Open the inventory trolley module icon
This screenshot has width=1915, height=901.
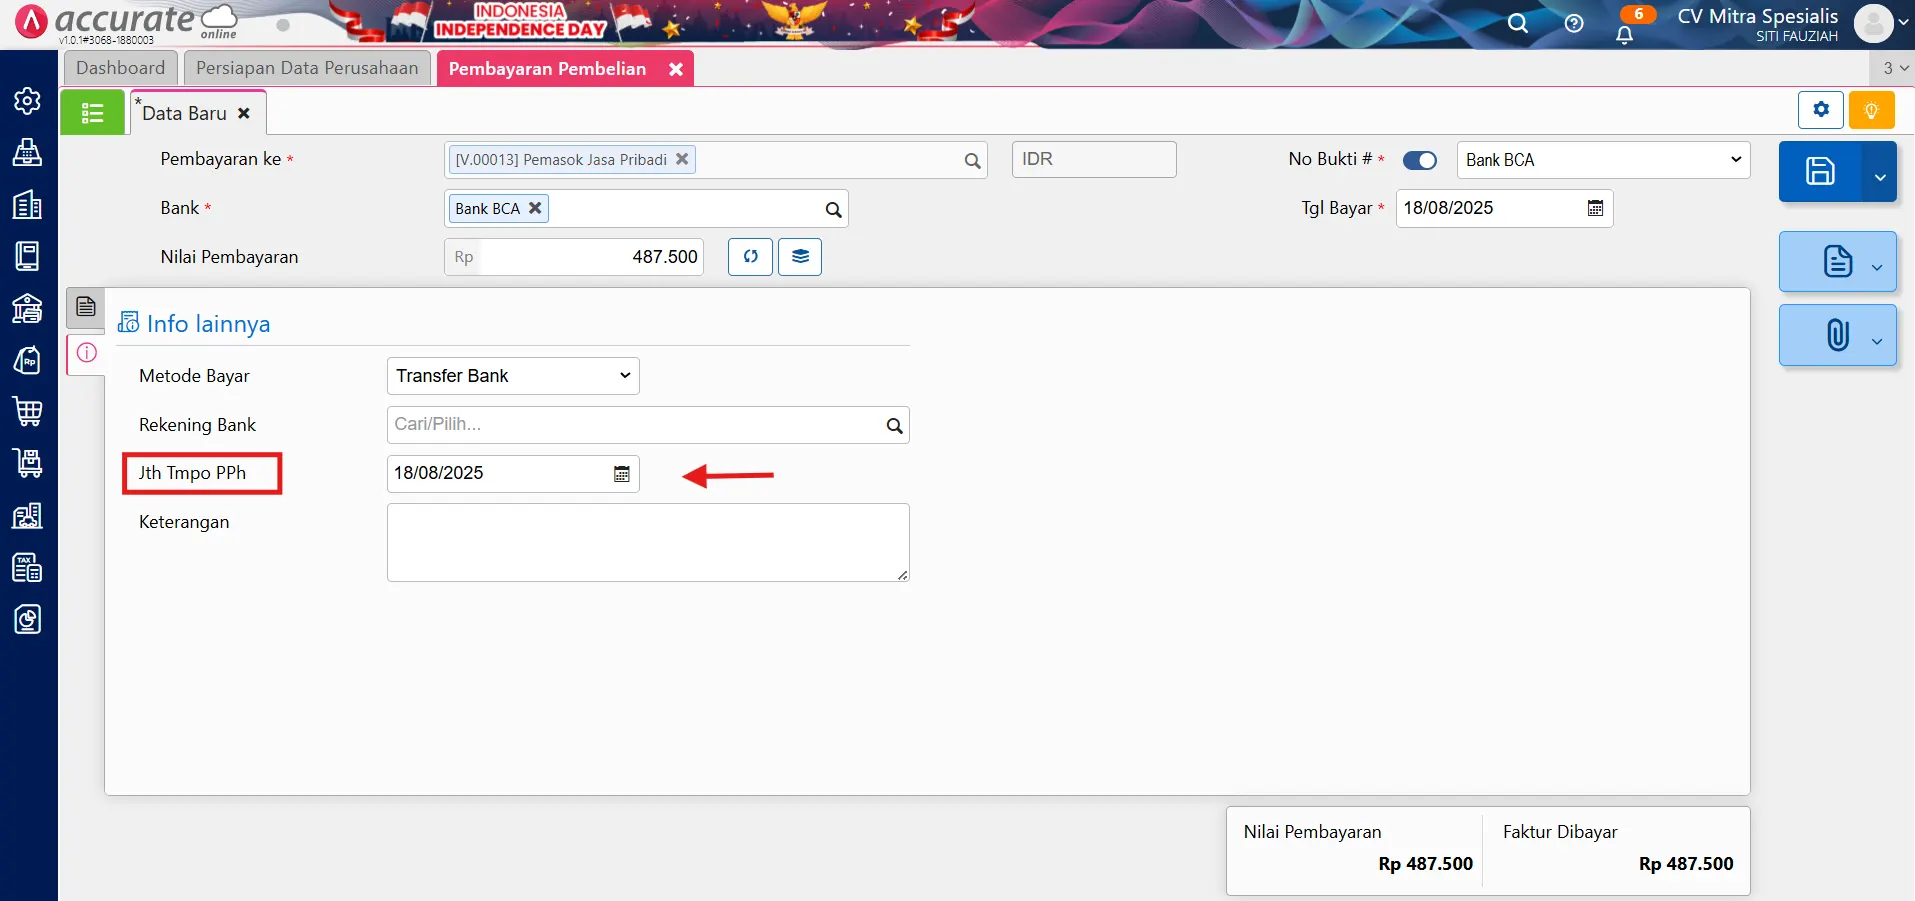(28, 463)
